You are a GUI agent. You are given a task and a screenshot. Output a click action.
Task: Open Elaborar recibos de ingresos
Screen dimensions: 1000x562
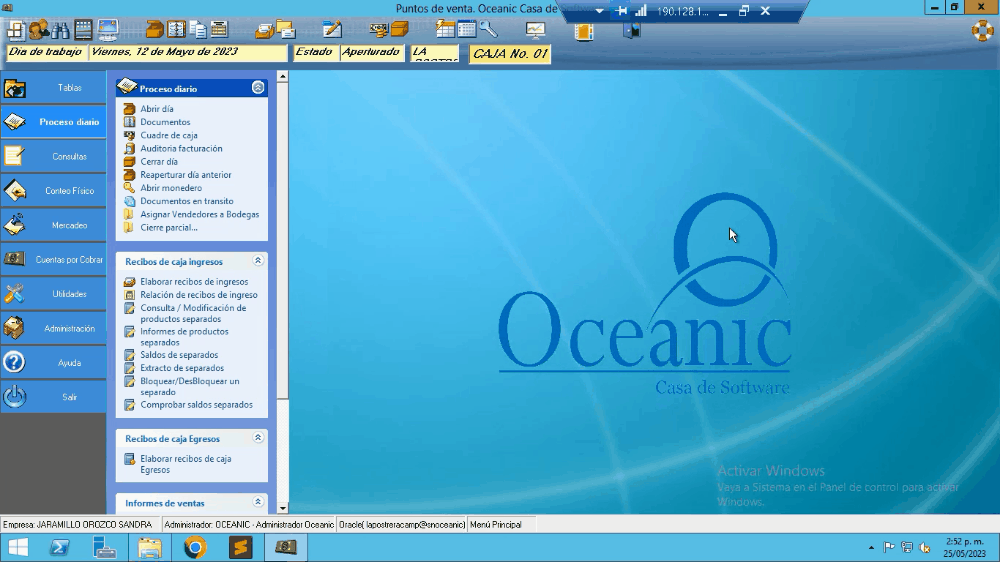point(193,282)
